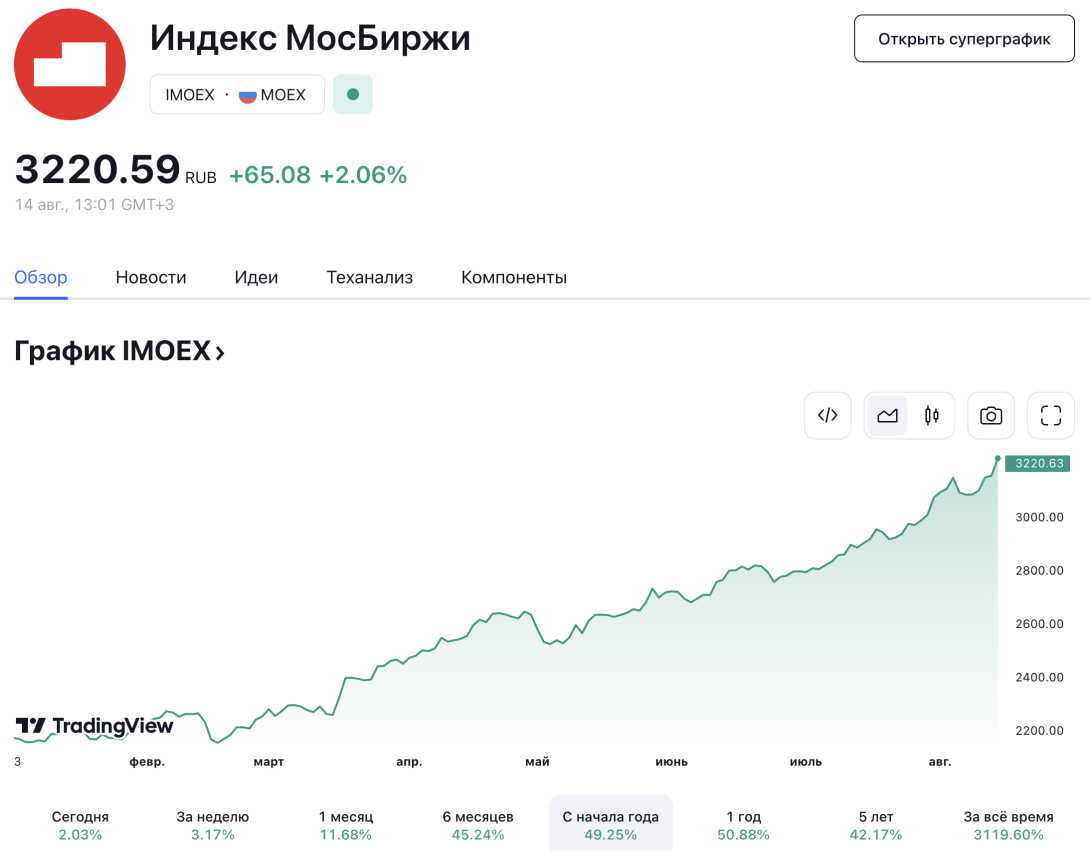Image resolution: width=1090 pixels, height=851 pixels.
Task: Take a chart snapshot with camera icon
Action: pyautogui.click(x=991, y=416)
